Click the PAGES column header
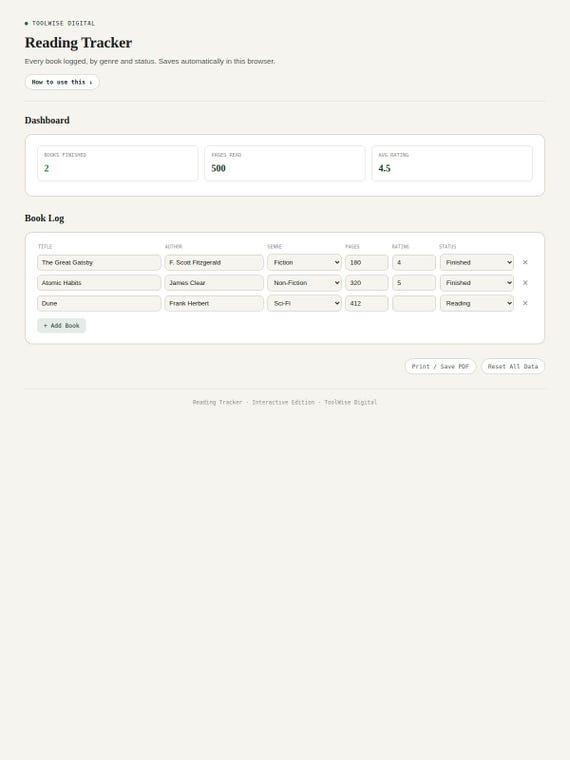The width and height of the screenshot is (570, 760). (x=352, y=247)
